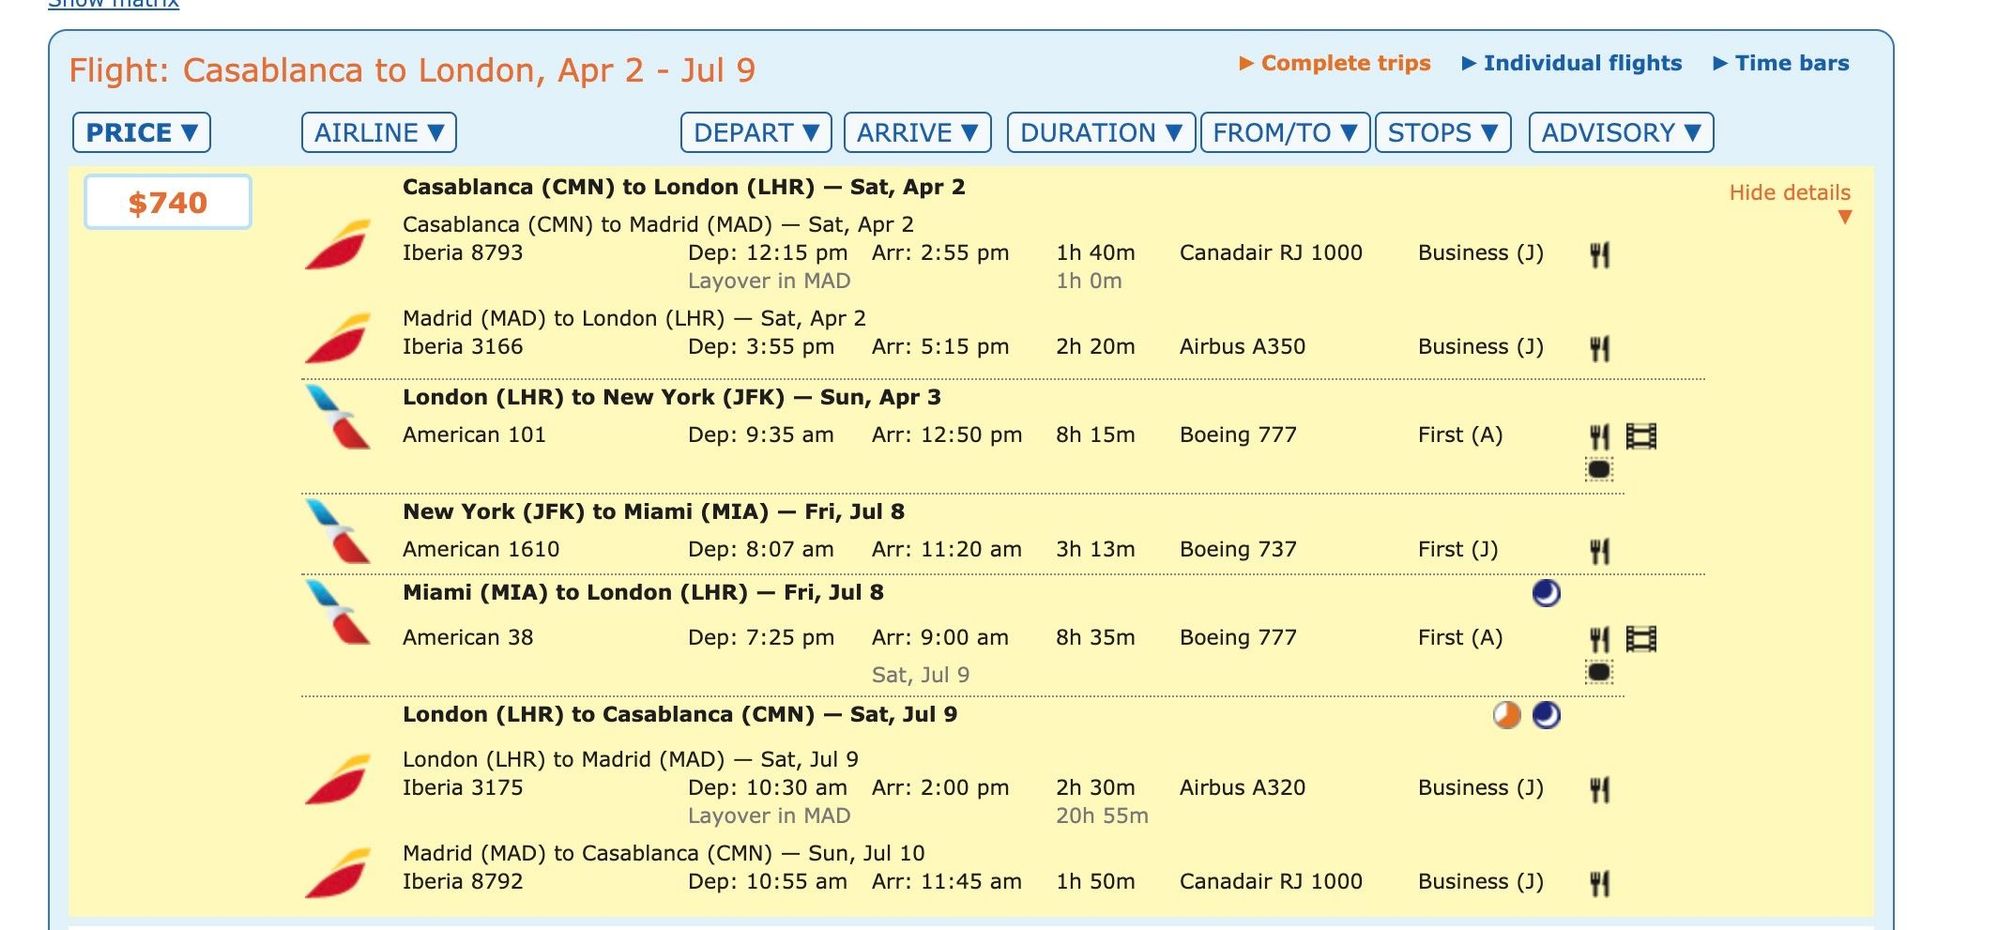The height and width of the screenshot is (930, 1999).
Task: Open the AIRLINE filter dropdown
Action: click(x=379, y=133)
